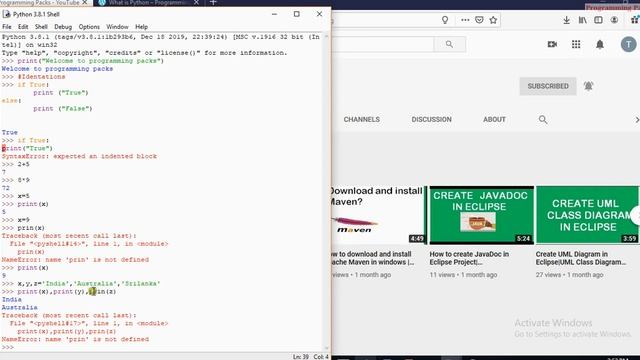
Task: Switch to the CHANNELS tab
Action: coord(362,120)
